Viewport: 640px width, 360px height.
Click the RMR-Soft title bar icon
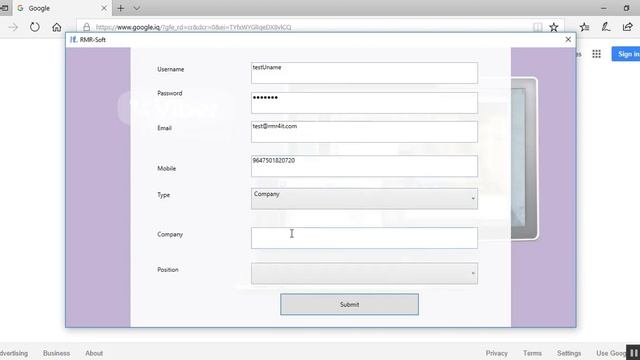(x=73, y=40)
